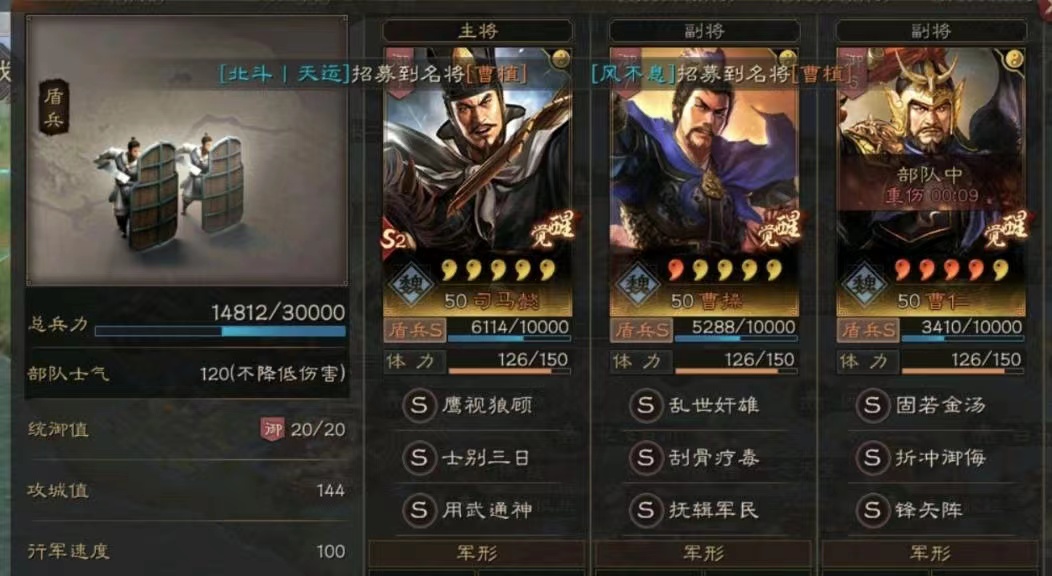1052x576 pixels.
Task: Click the shield soldiers preview image
Action: (x=187, y=151)
